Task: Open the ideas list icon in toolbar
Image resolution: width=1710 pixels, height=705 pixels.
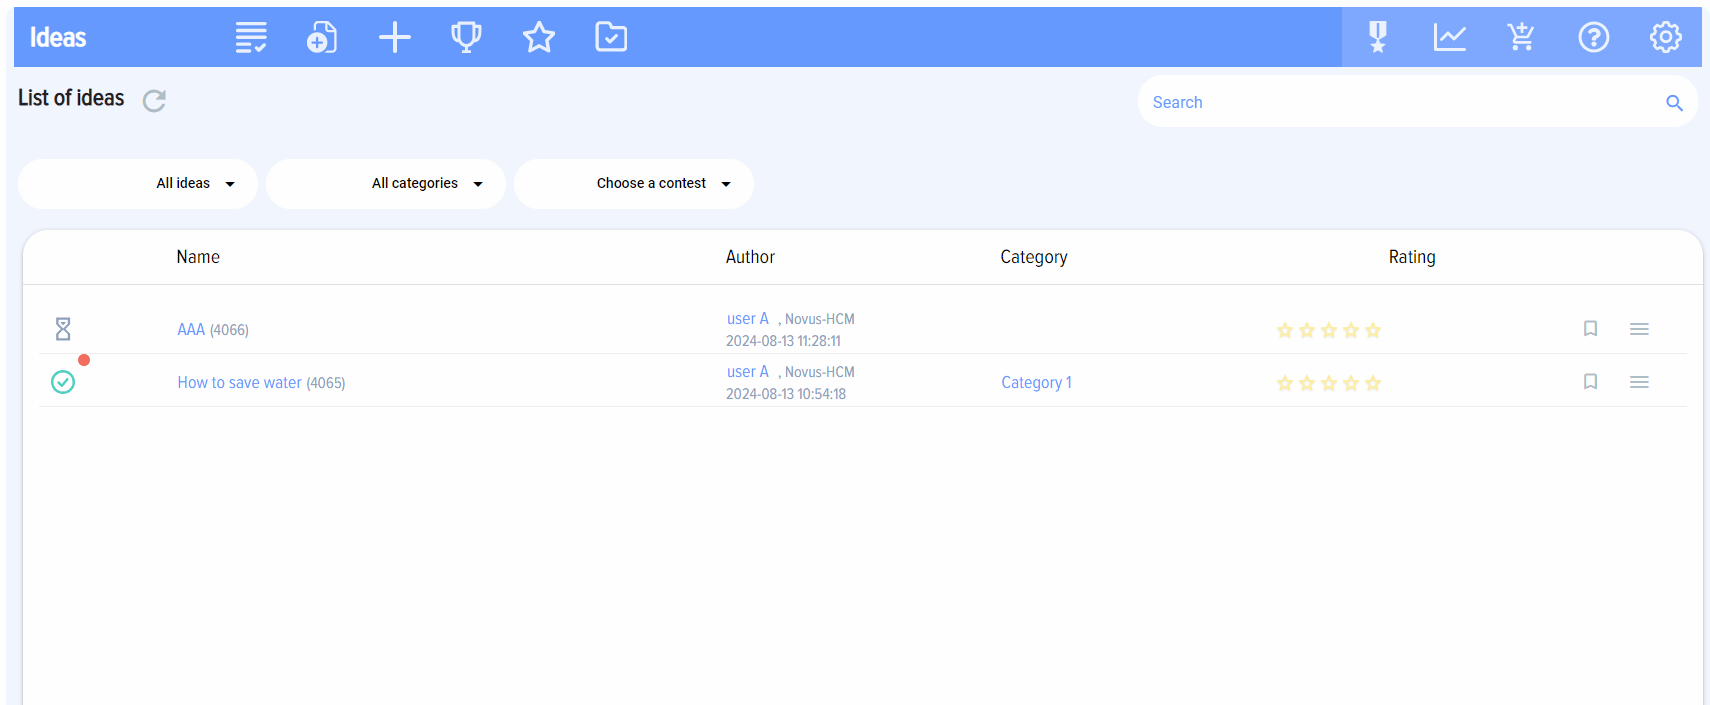Action: pos(250,38)
